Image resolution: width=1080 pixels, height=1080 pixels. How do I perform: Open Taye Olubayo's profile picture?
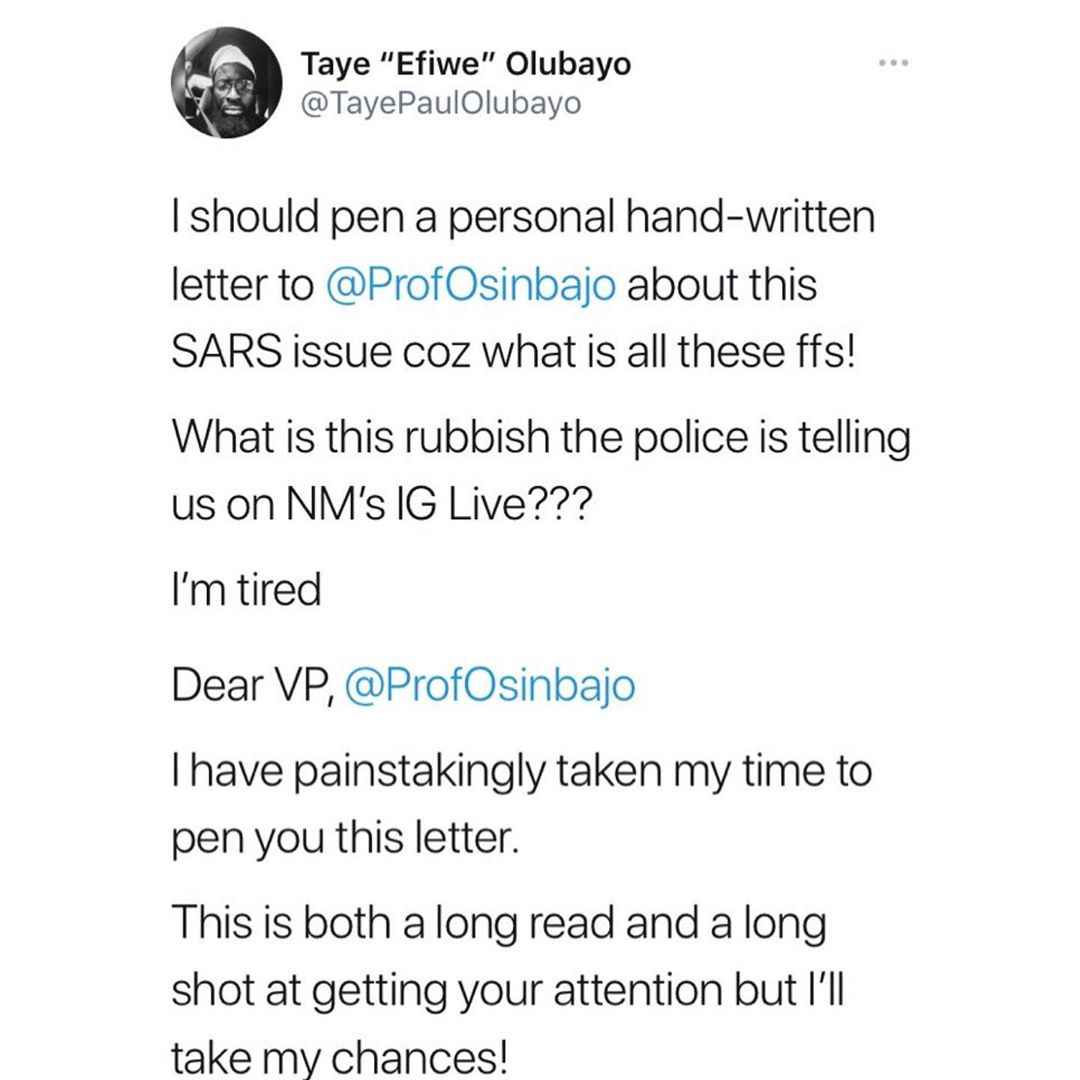coord(226,83)
